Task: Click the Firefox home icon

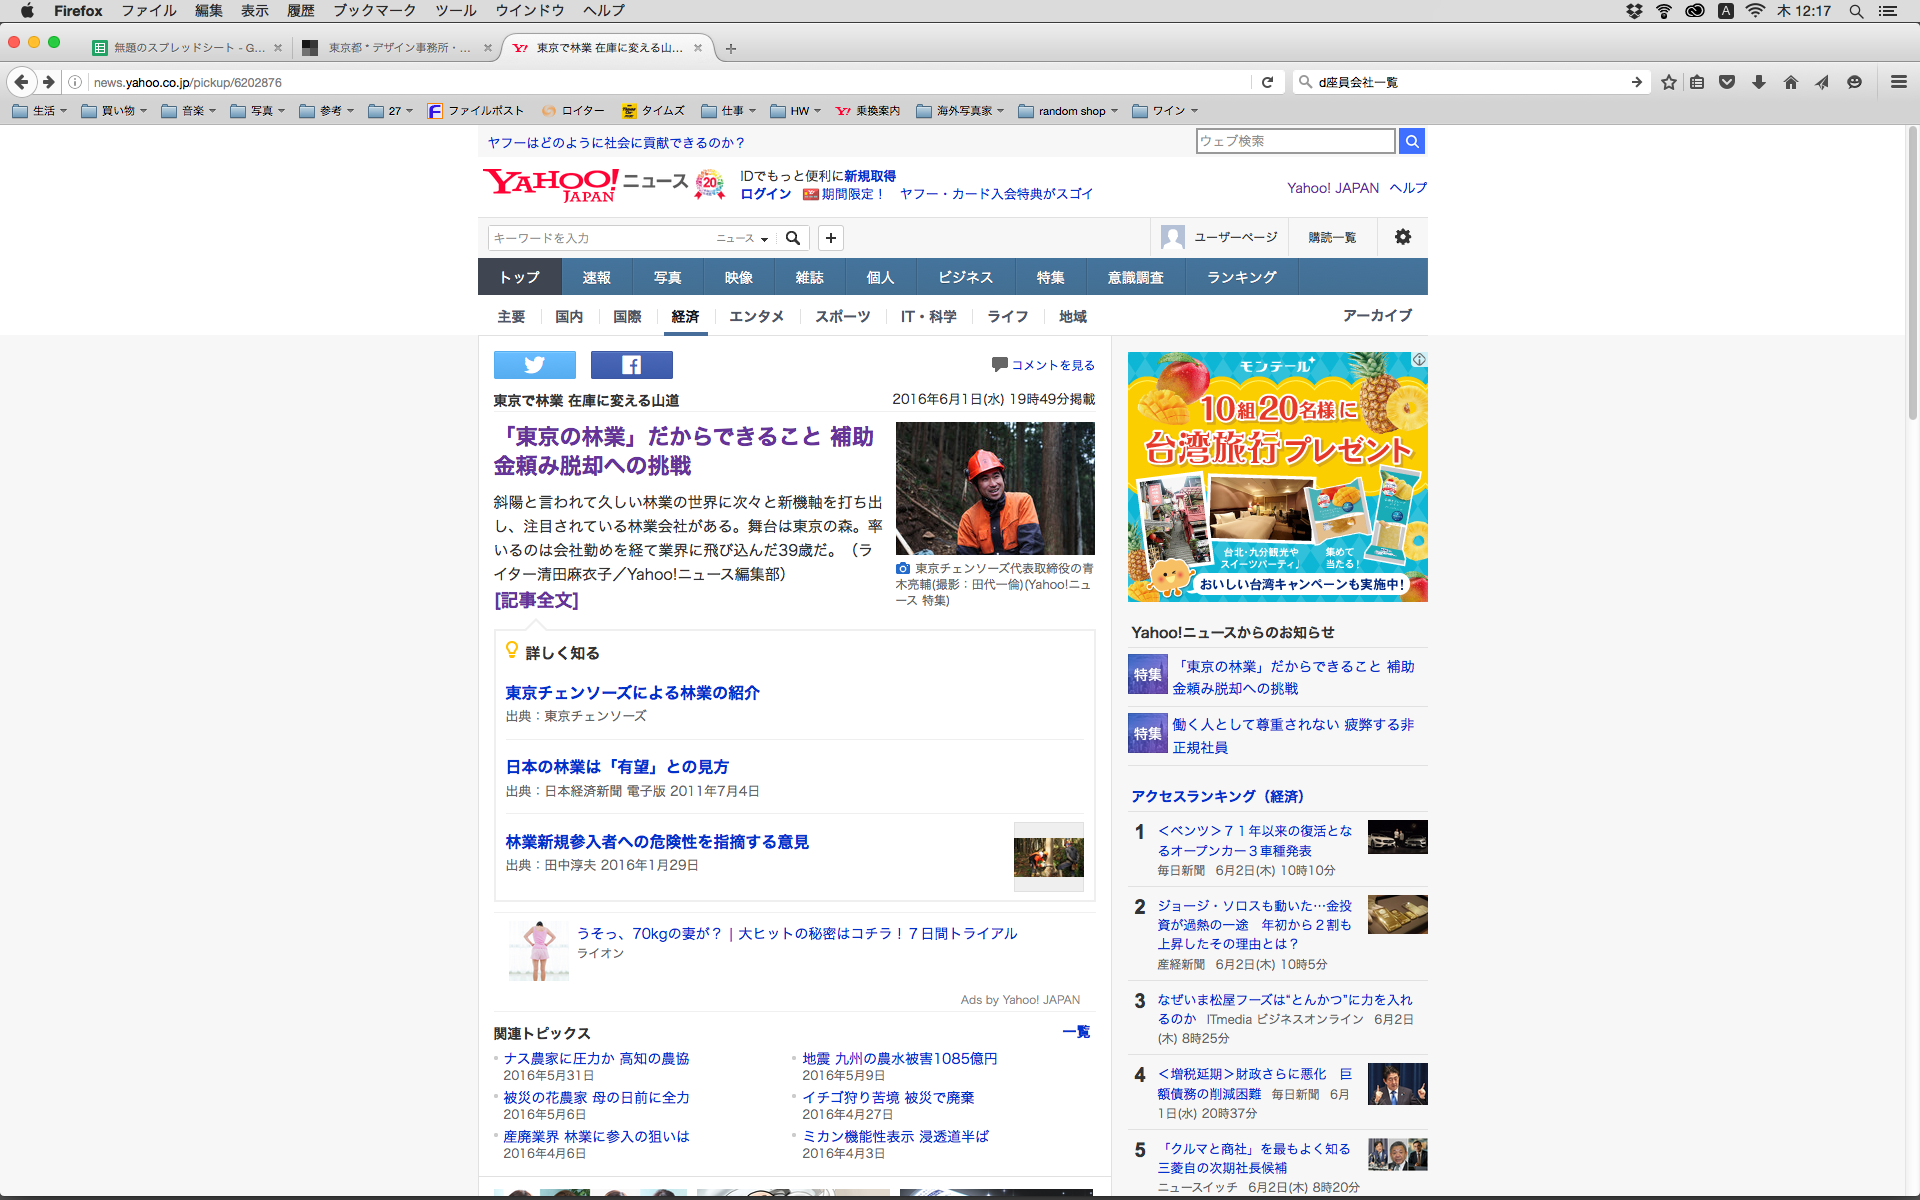Action: pos(1790,82)
